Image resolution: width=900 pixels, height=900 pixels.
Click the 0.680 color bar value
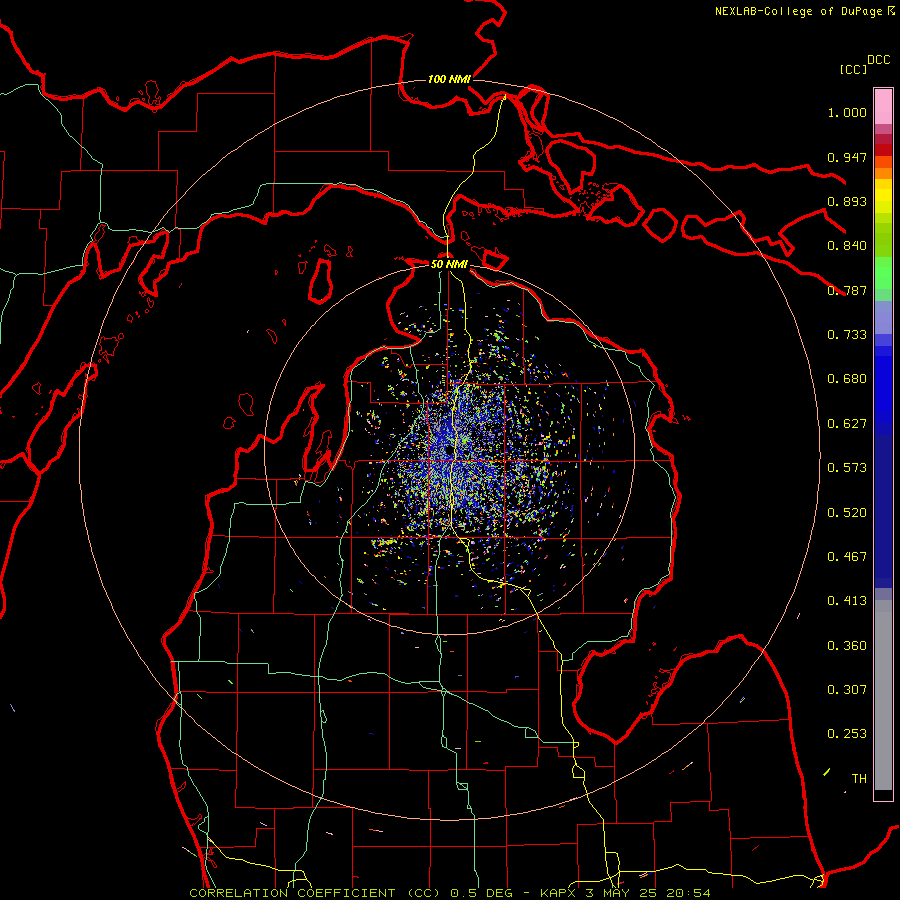pyautogui.click(x=847, y=378)
